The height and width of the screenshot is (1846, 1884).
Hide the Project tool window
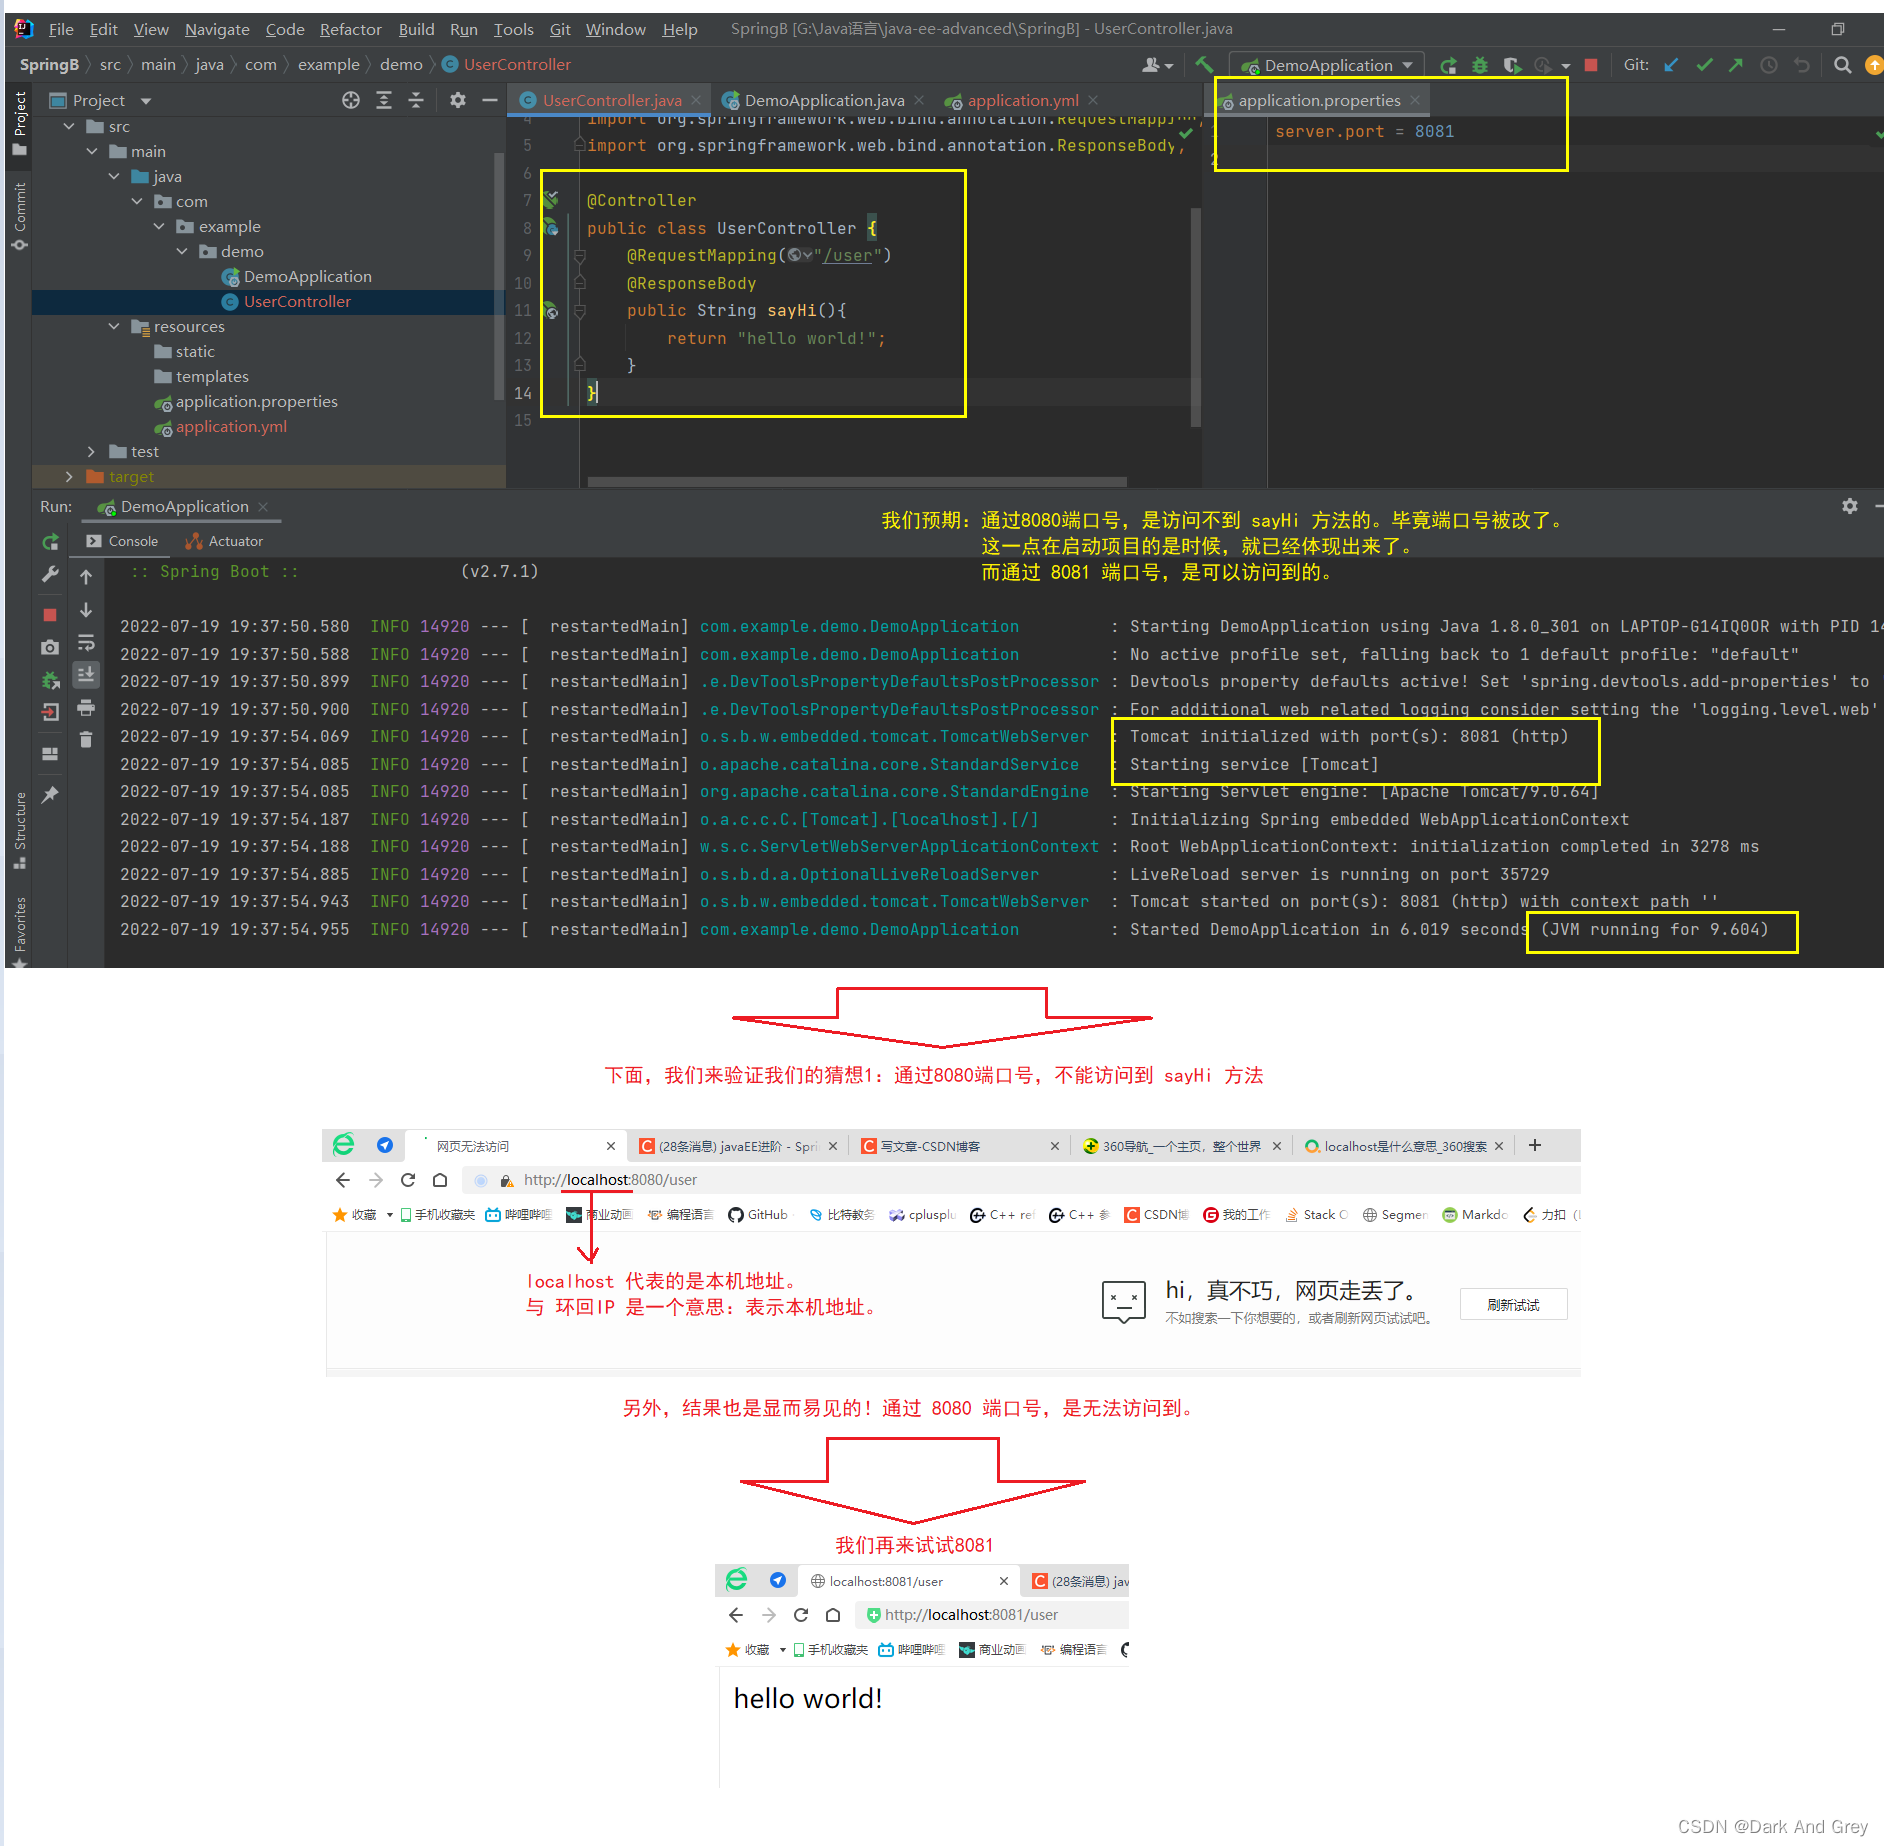tap(489, 100)
